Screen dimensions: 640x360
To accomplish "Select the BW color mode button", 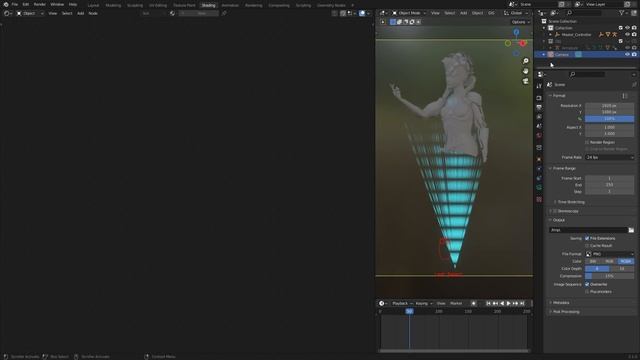I will [593, 261].
